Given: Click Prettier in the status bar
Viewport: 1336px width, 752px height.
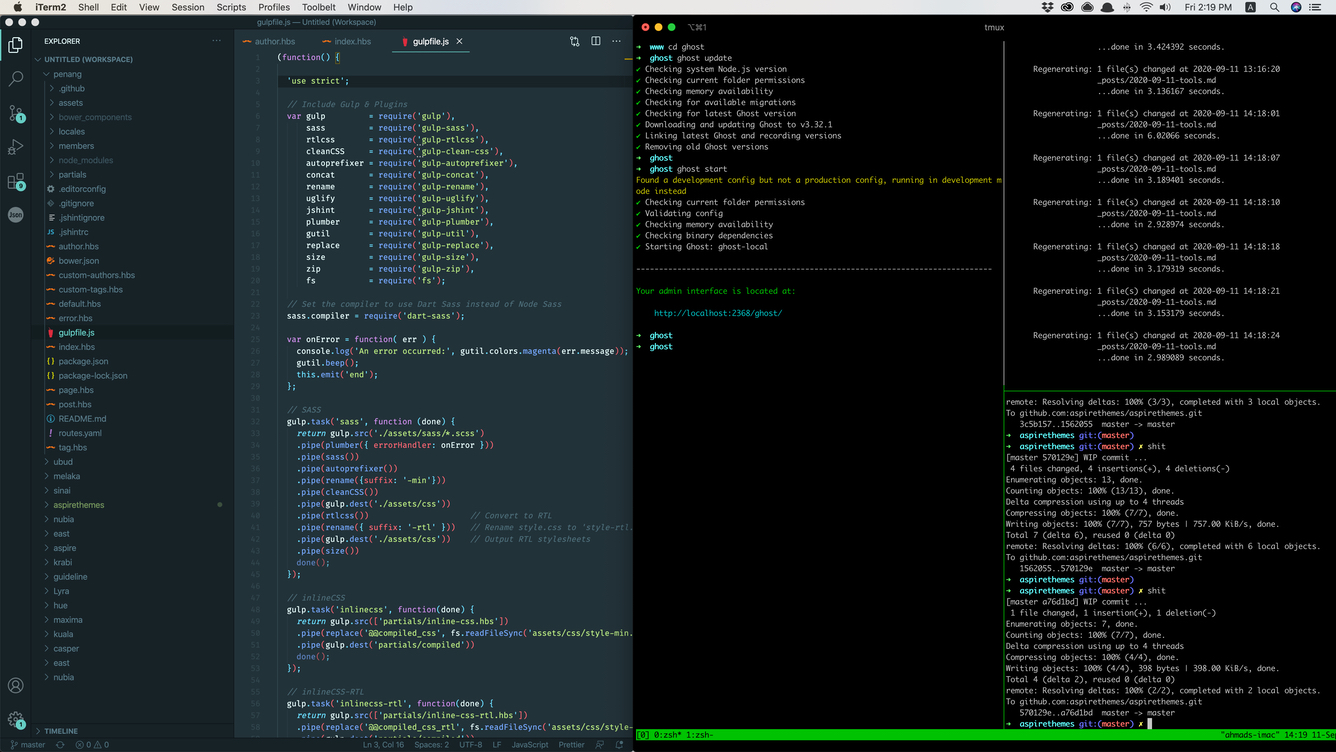Looking at the screenshot, I should [x=572, y=745].
